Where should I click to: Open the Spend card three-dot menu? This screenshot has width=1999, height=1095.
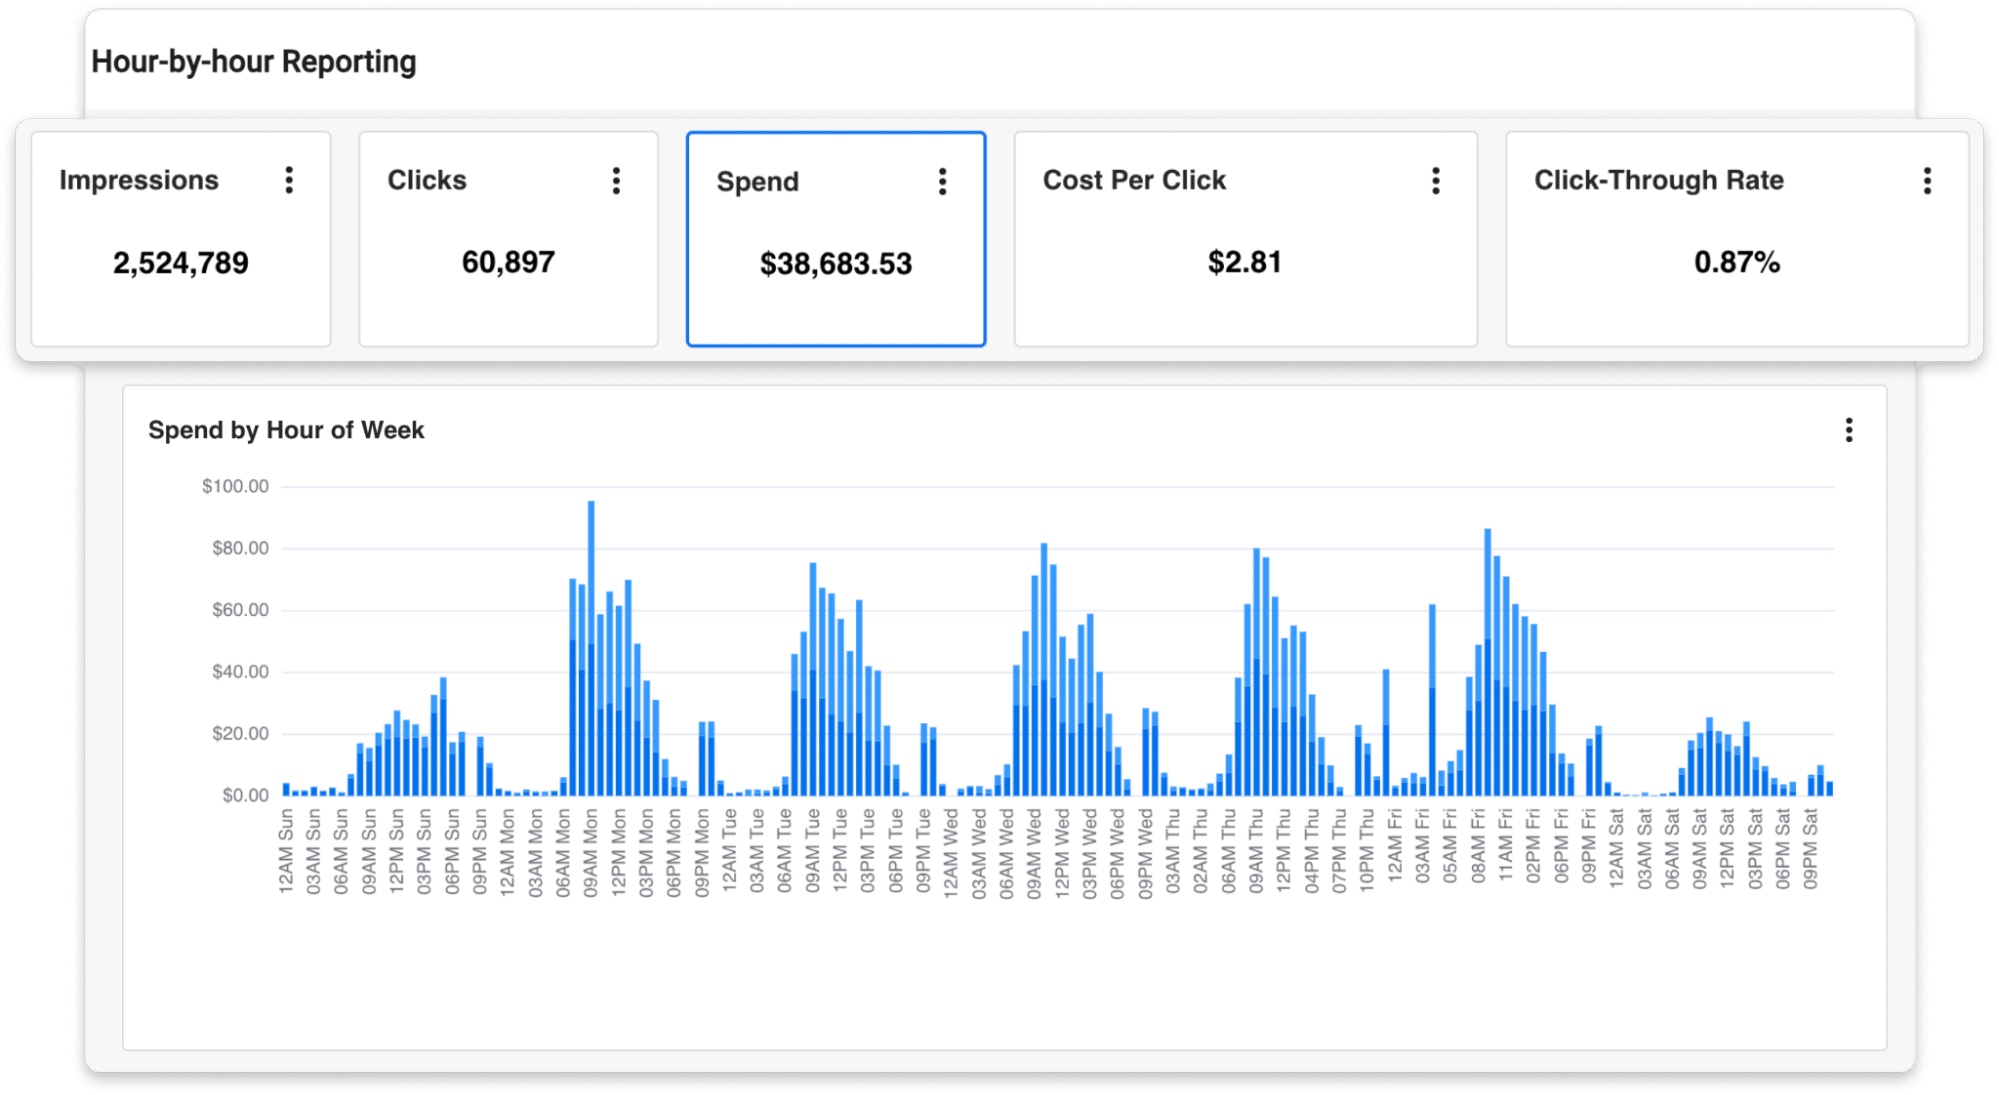click(942, 181)
